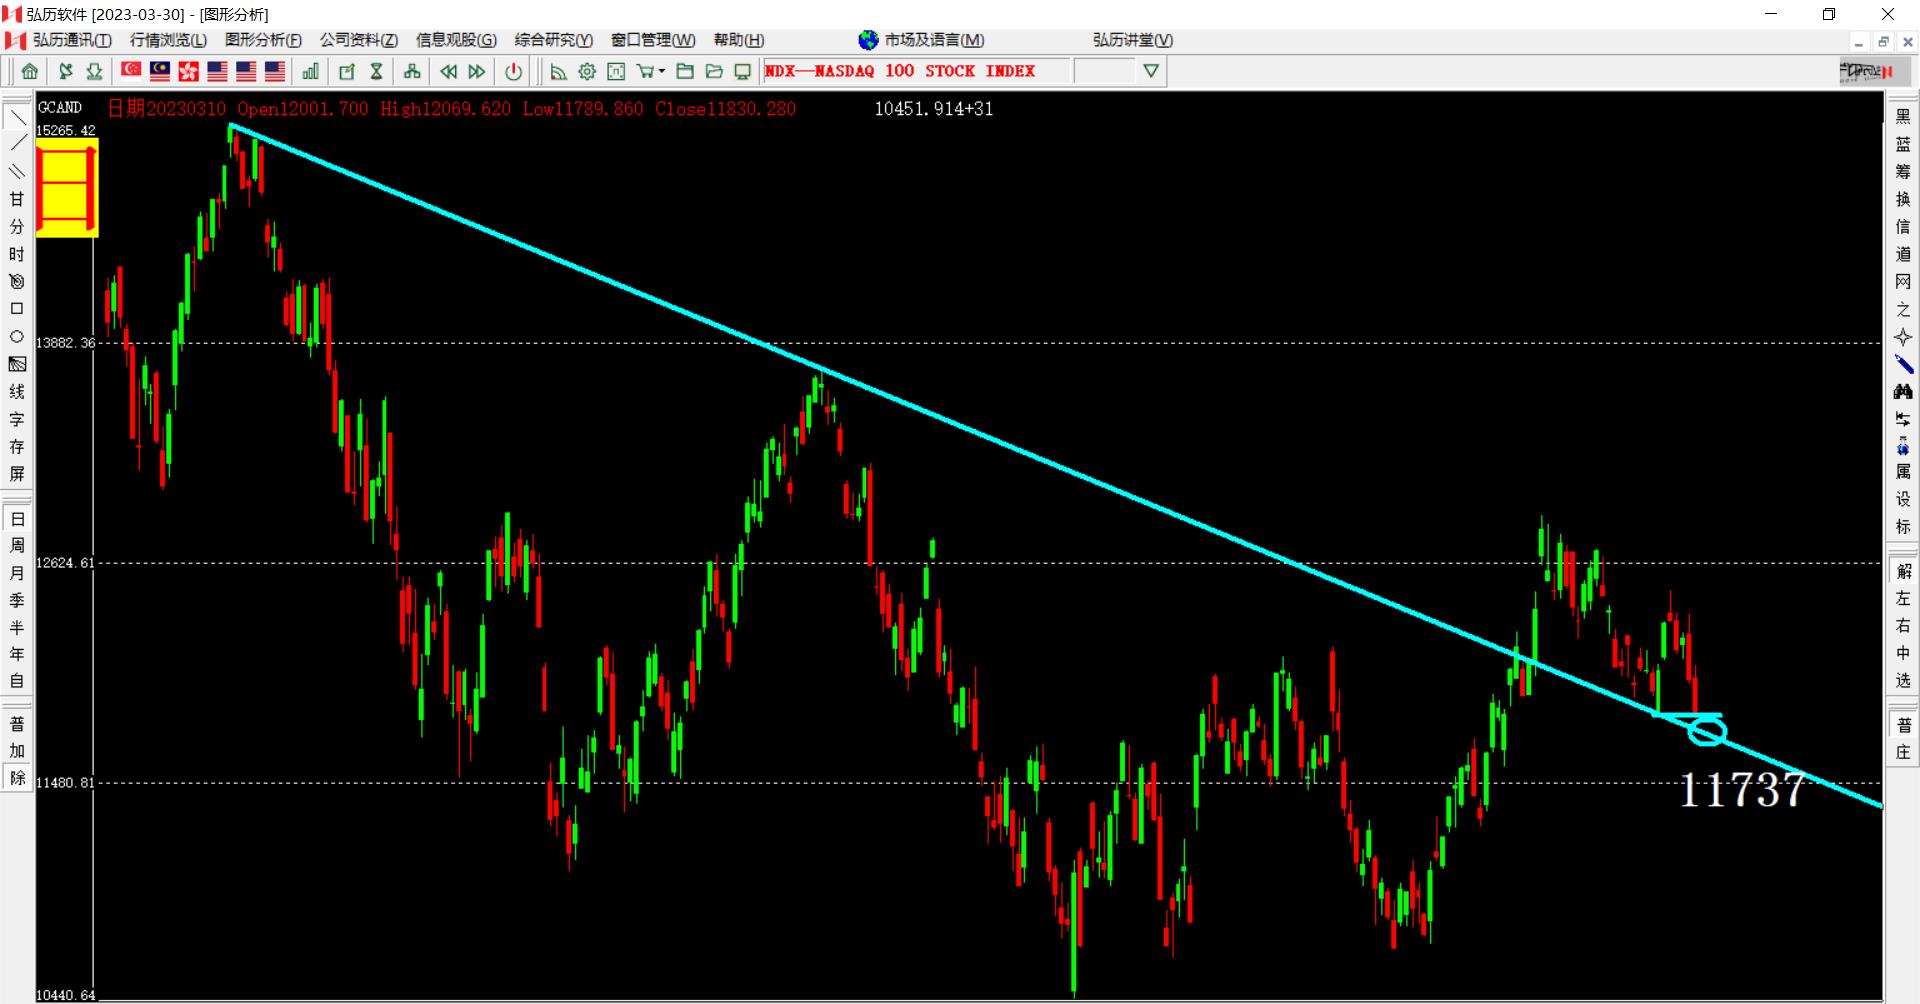Switch to daily period (日)
Viewport: 1920px width, 1004px height.
17,519
